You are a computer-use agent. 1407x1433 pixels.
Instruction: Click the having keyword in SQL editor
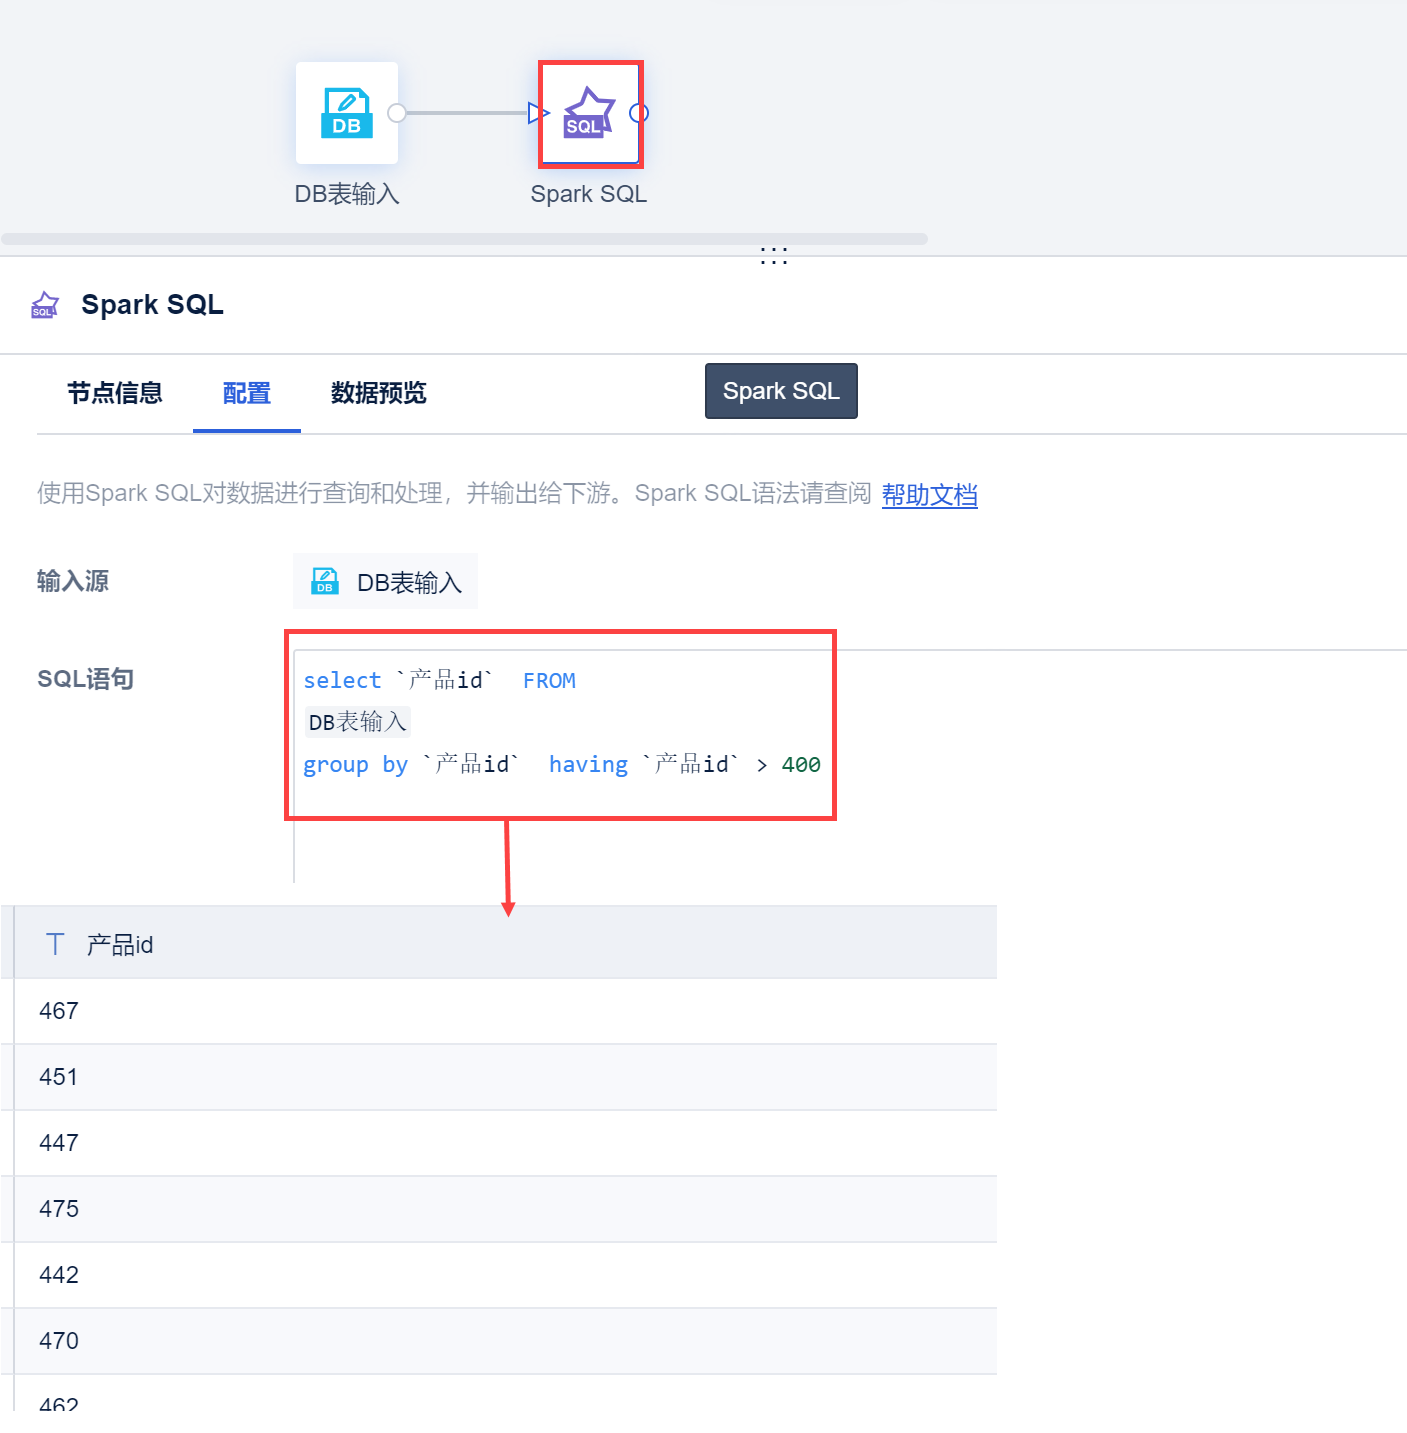(x=588, y=765)
